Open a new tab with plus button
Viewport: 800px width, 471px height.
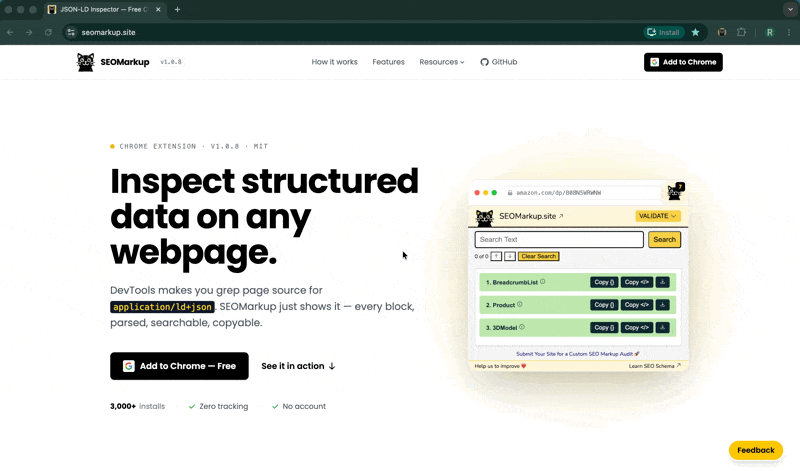tap(177, 9)
